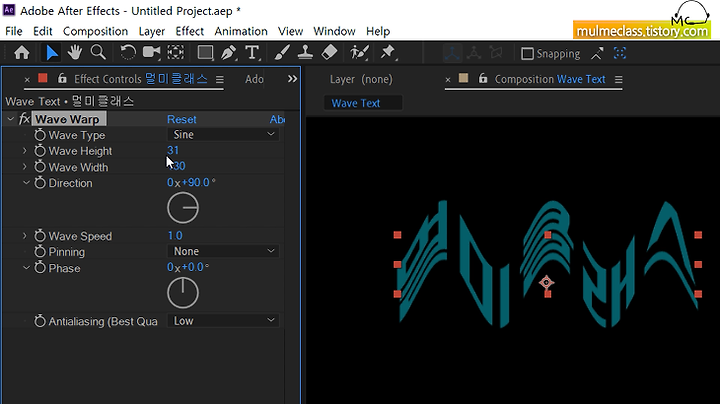Open the Effect Controls panel menu
Image resolution: width=720 pixels, height=404 pixels.
click(x=220, y=80)
